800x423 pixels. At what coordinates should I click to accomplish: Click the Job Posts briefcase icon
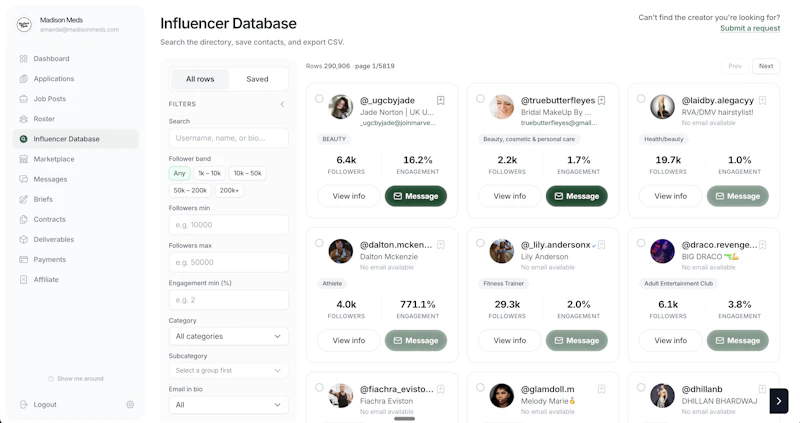(x=23, y=99)
